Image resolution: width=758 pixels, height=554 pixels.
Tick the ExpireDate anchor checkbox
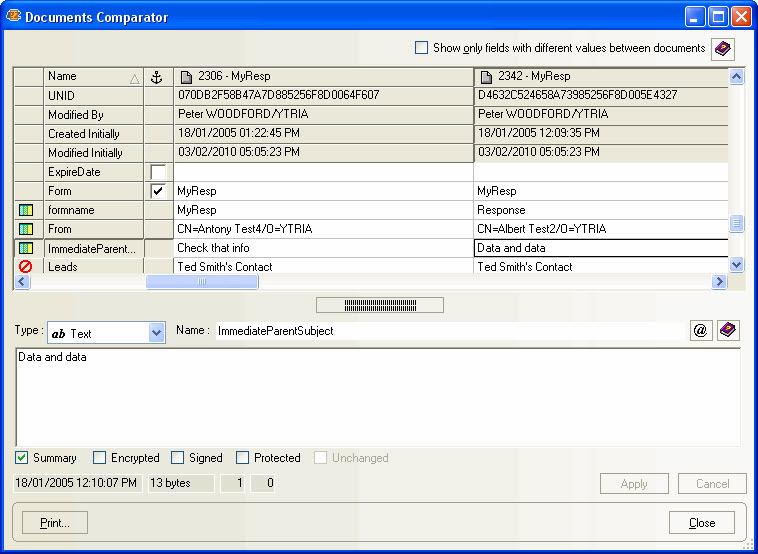157,172
